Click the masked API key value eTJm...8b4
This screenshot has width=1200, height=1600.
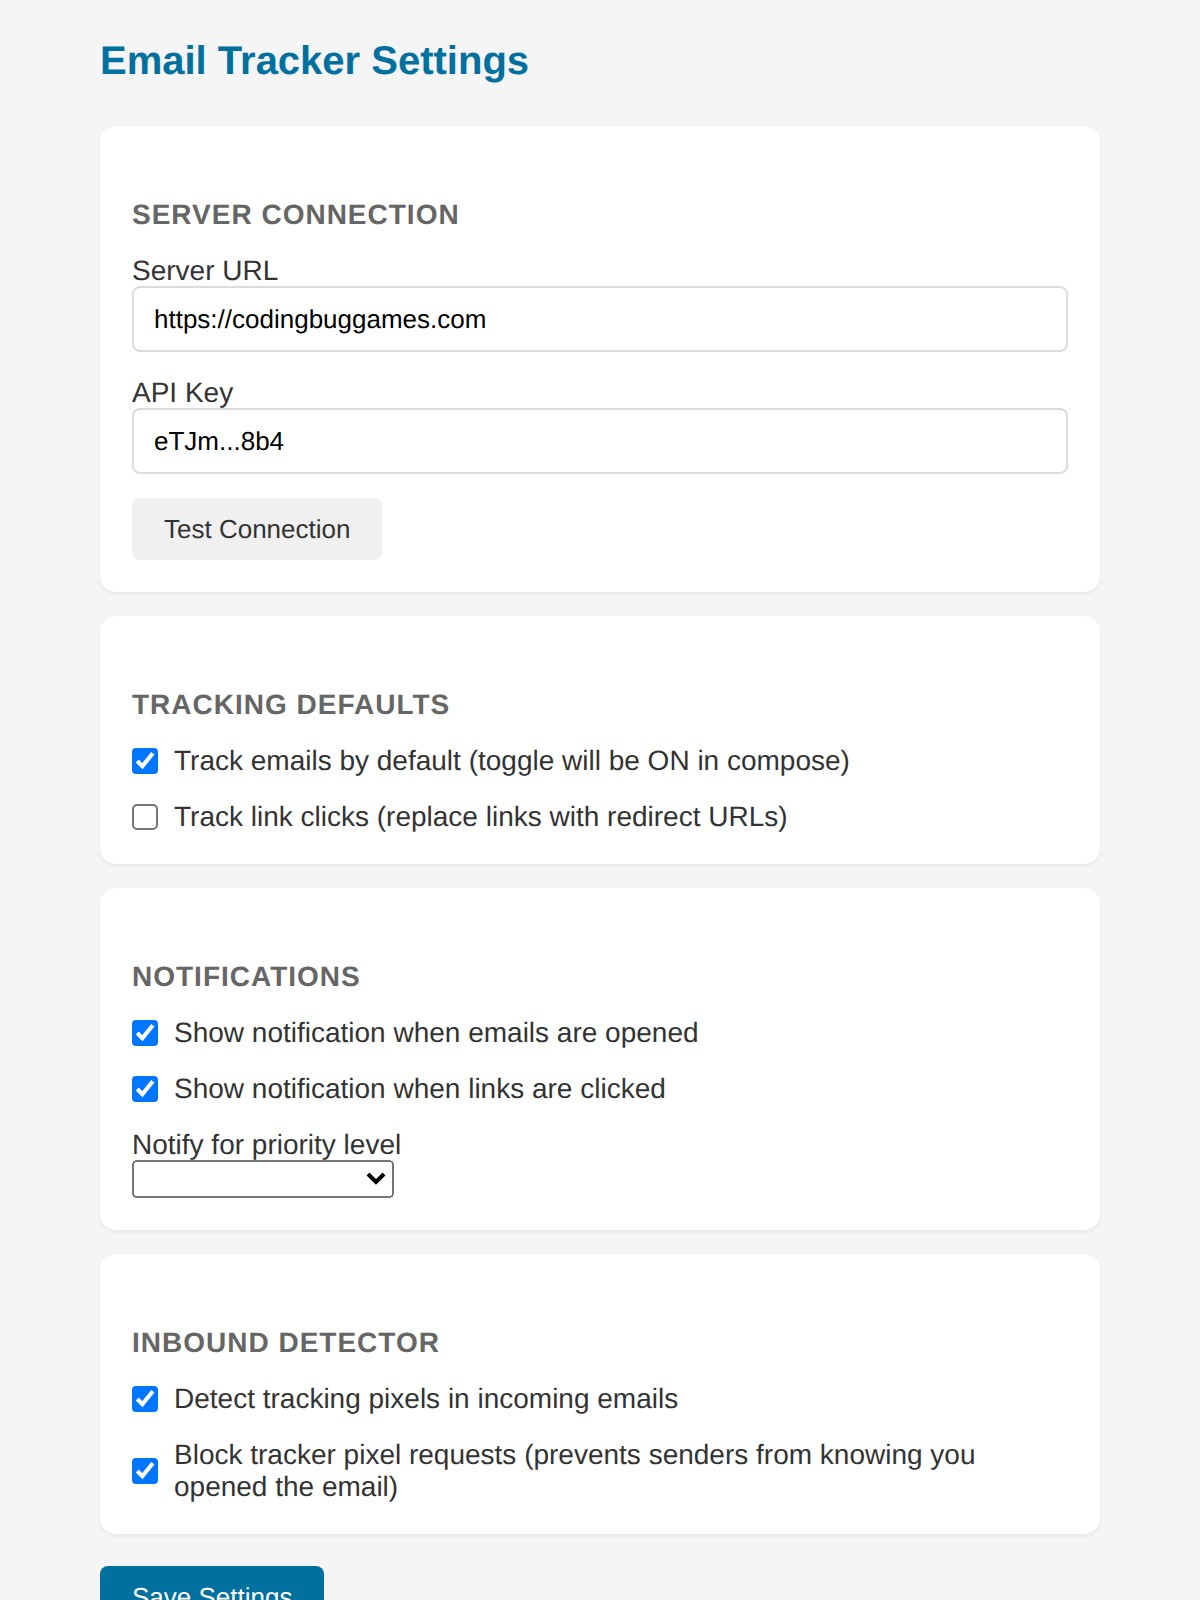tap(219, 440)
